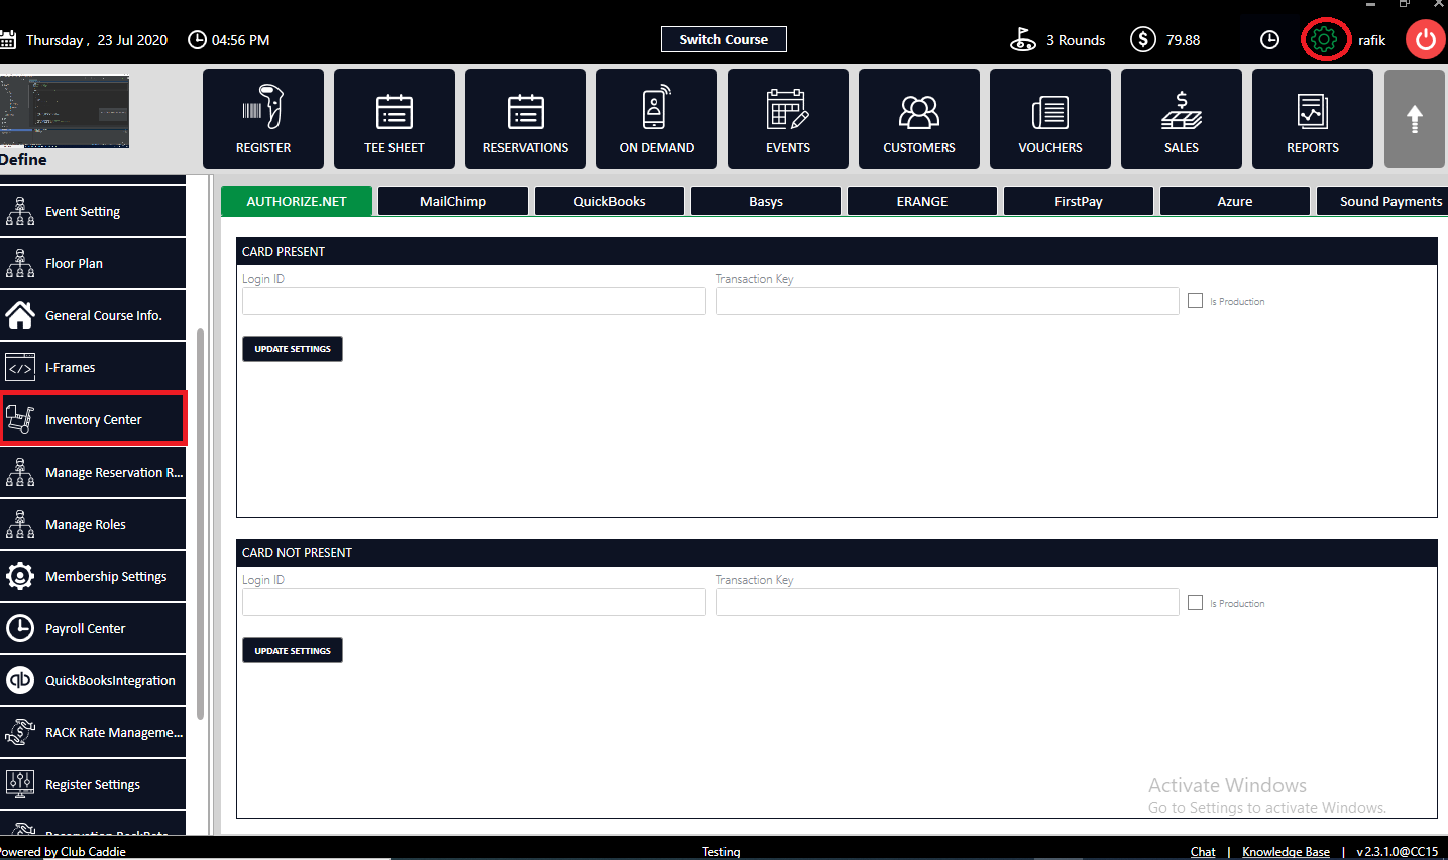
Task: Switch to the Basys tab
Action: [766, 201]
